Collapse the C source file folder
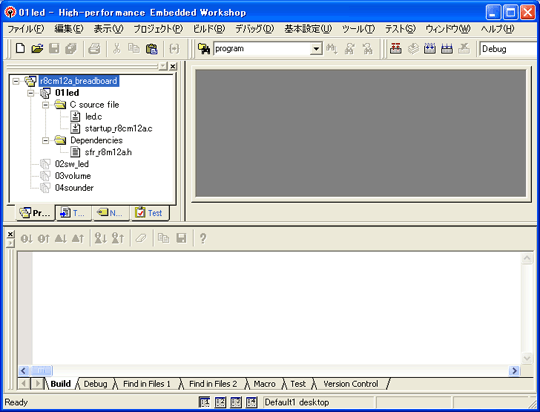 (x=45, y=105)
